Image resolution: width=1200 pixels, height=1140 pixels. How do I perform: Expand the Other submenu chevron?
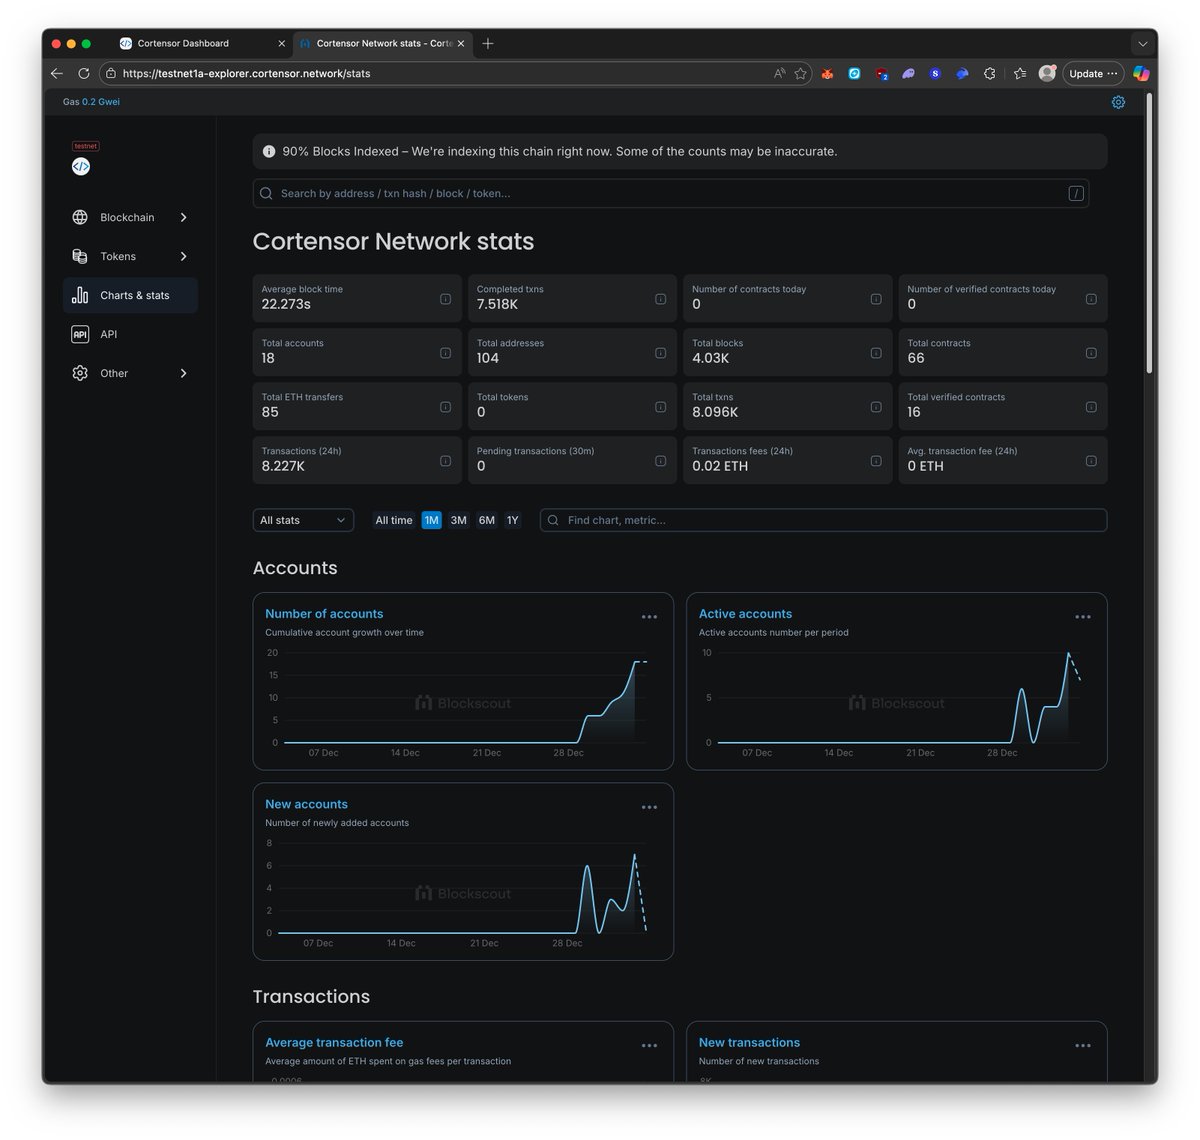click(183, 373)
